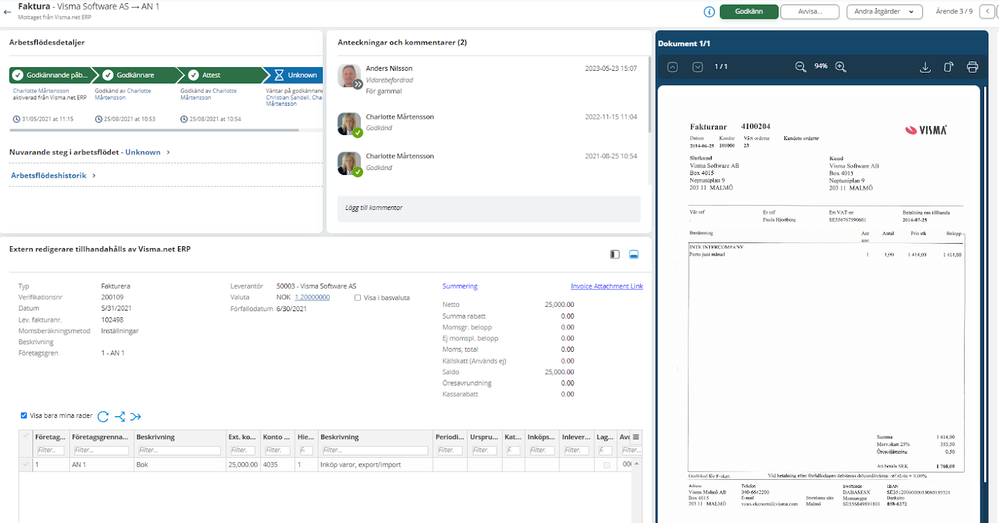Approve the invoice with Godkänn button
Image resolution: width=999 pixels, height=523 pixels.
749,11
